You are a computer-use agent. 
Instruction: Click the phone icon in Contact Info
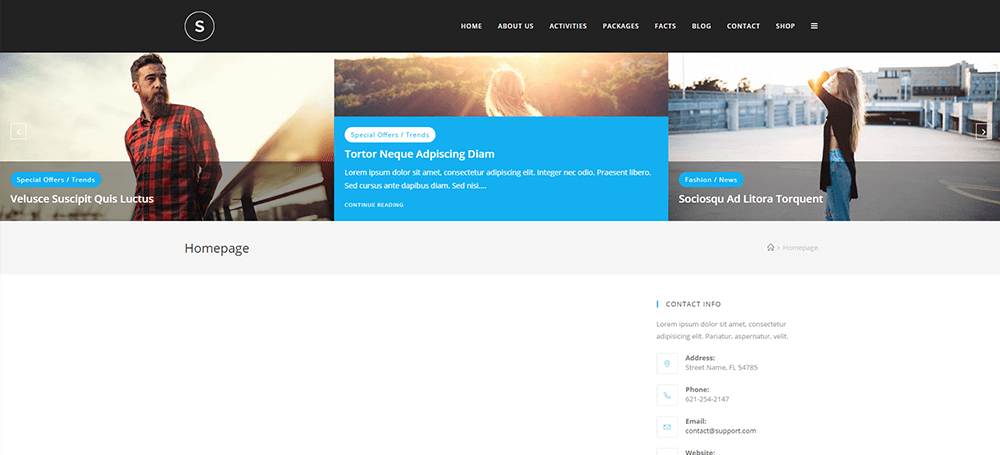667,395
